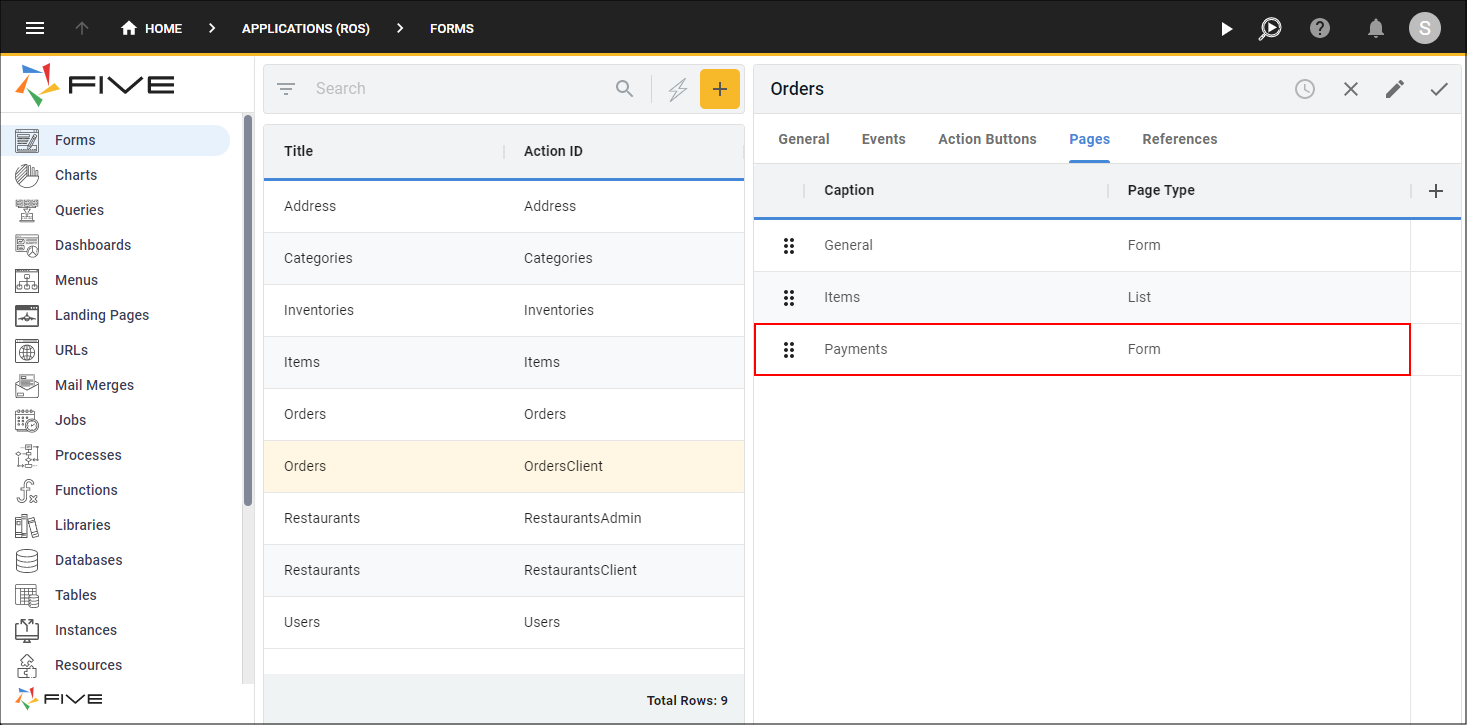The width and height of the screenshot is (1467, 725).
Task: Click the pencil edit icon
Action: point(1395,89)
